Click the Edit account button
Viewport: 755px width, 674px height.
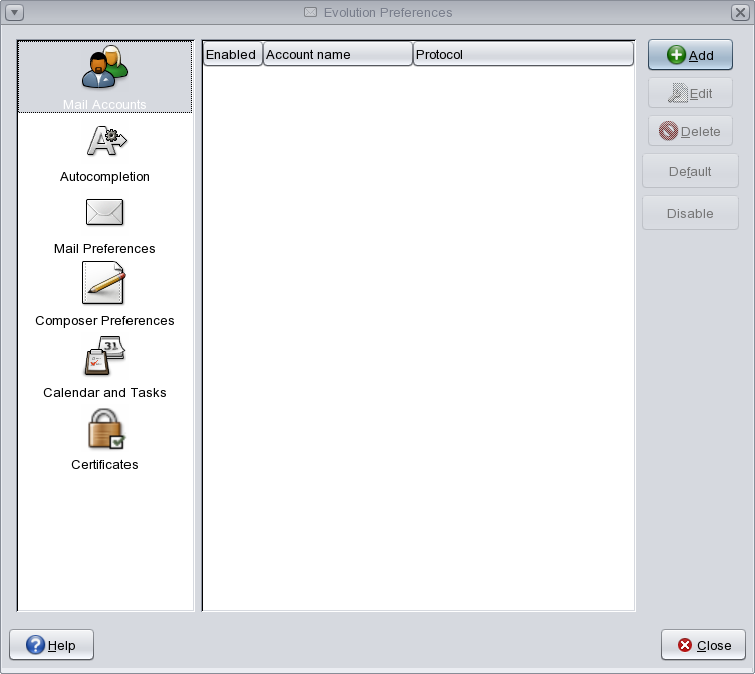coord(690,93)
